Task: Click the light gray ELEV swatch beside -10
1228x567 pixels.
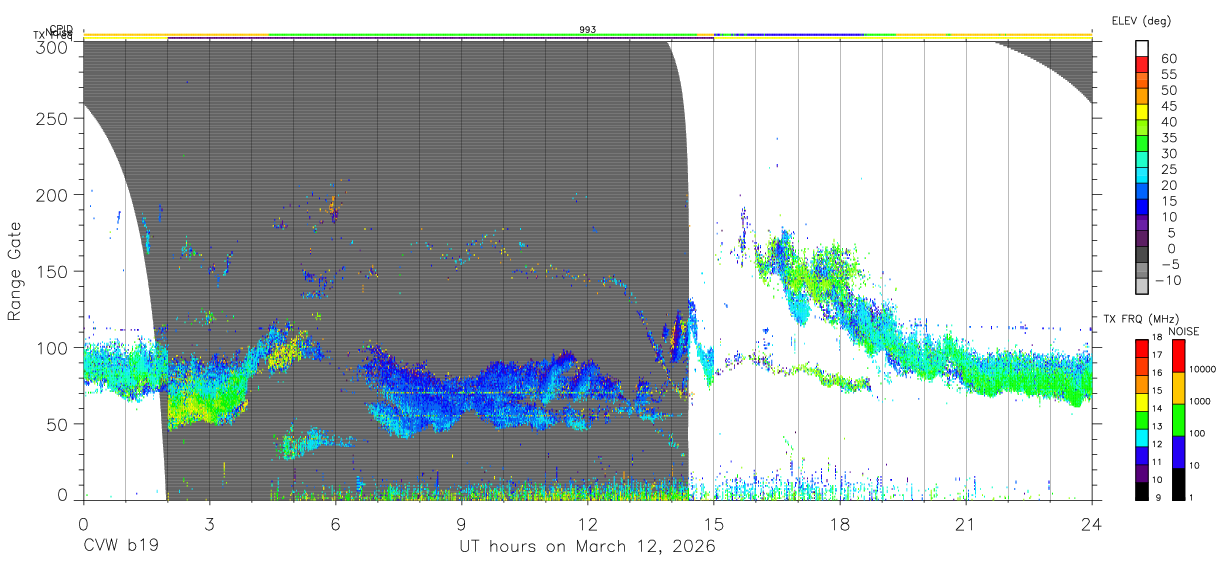Action: pyautogui.click(x=1141, y=287)
